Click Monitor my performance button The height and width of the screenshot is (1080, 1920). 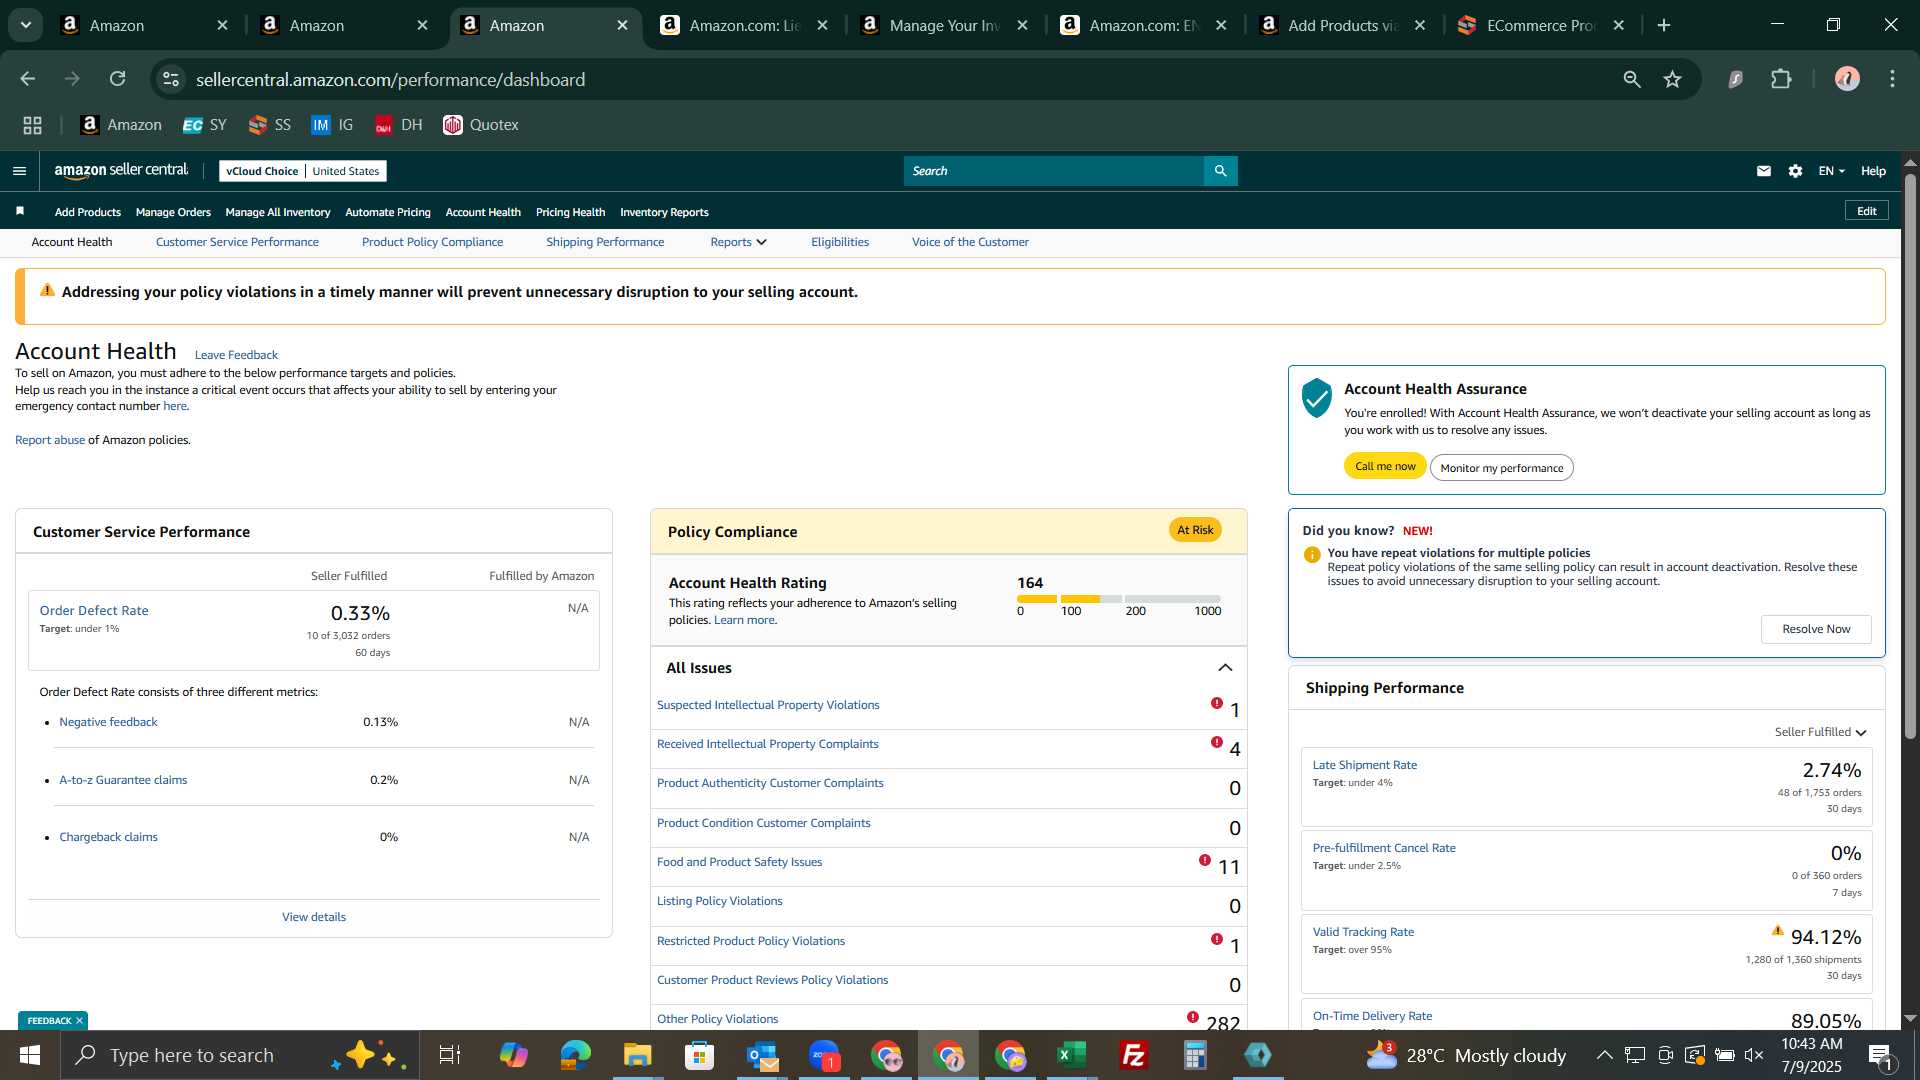click(x=1501, y=467)
